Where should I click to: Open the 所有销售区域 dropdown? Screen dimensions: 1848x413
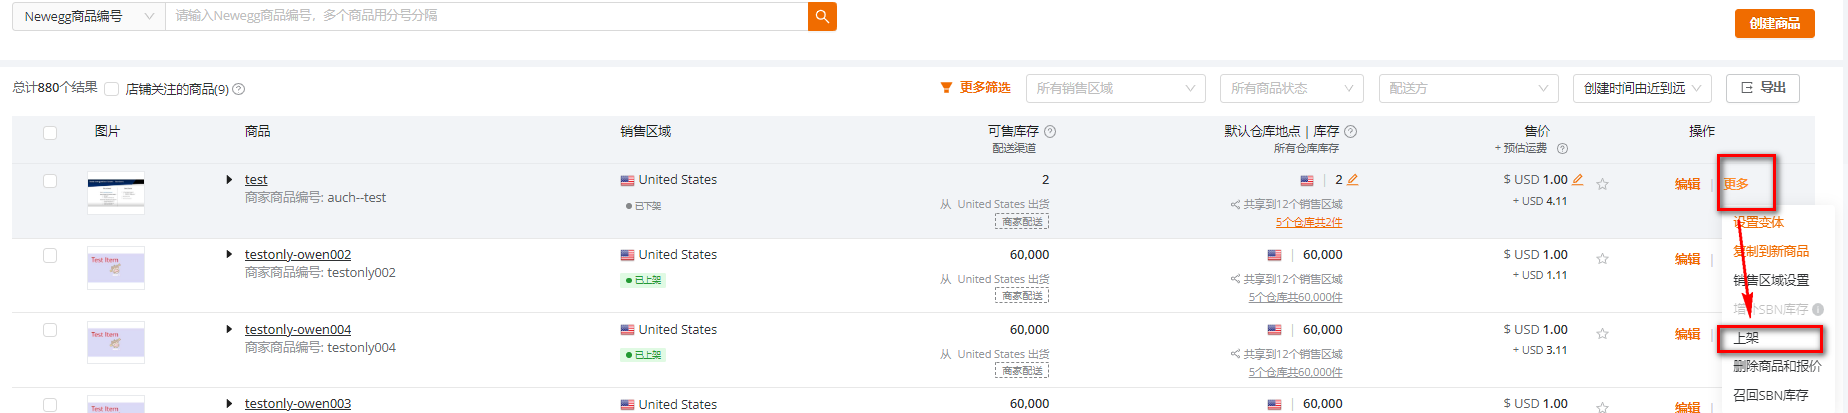(x=1115, y=88)
